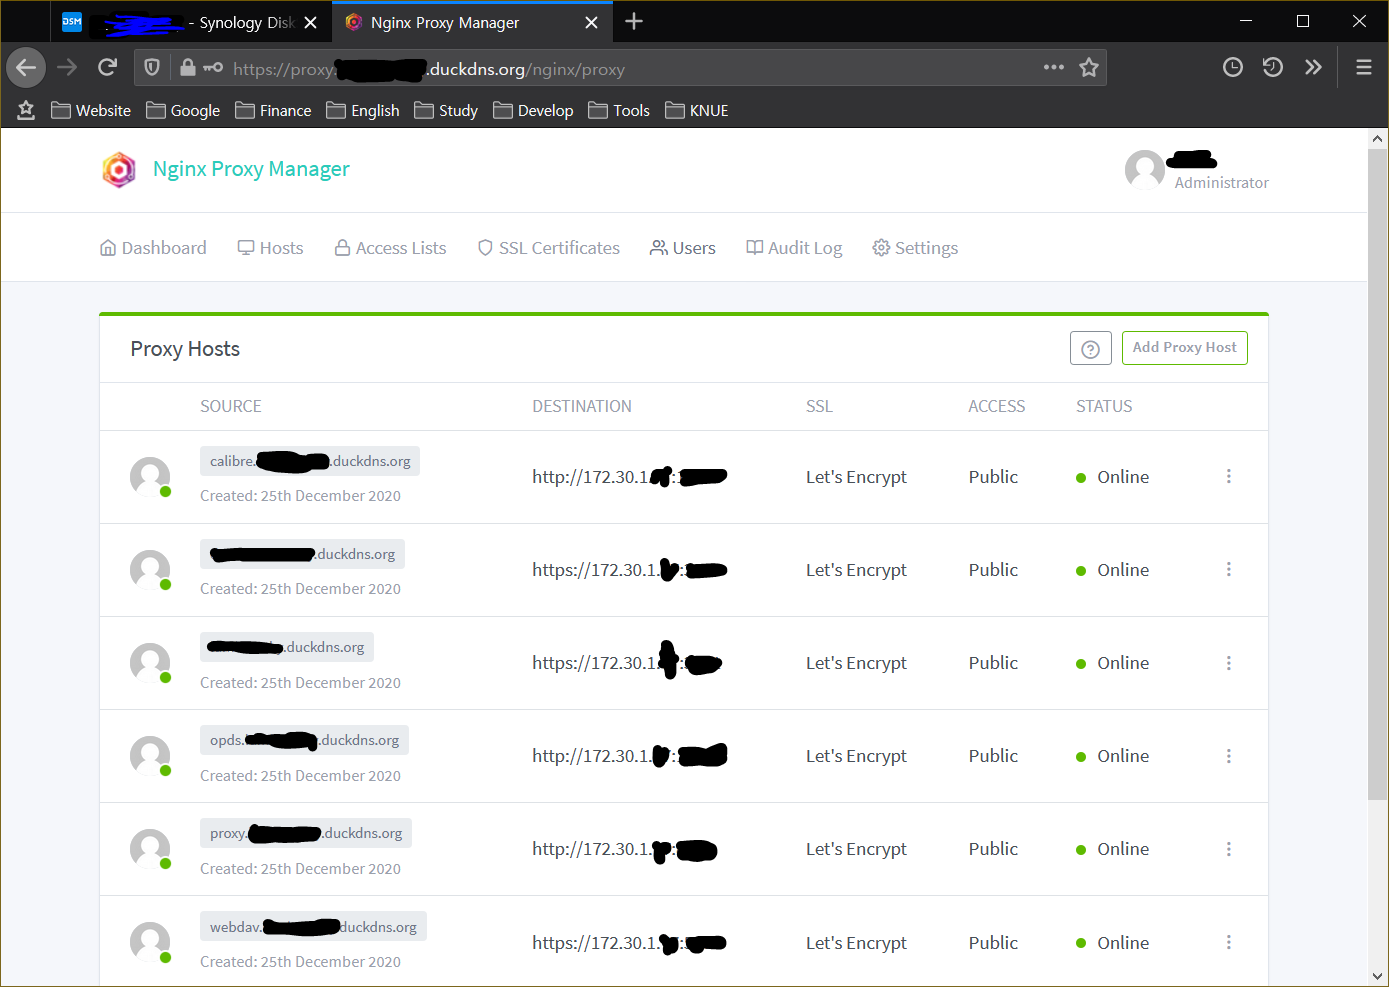This screenshot has width=1389, height=987.
Task: Click the avatar in the calibre row
Action: (150, 477)
